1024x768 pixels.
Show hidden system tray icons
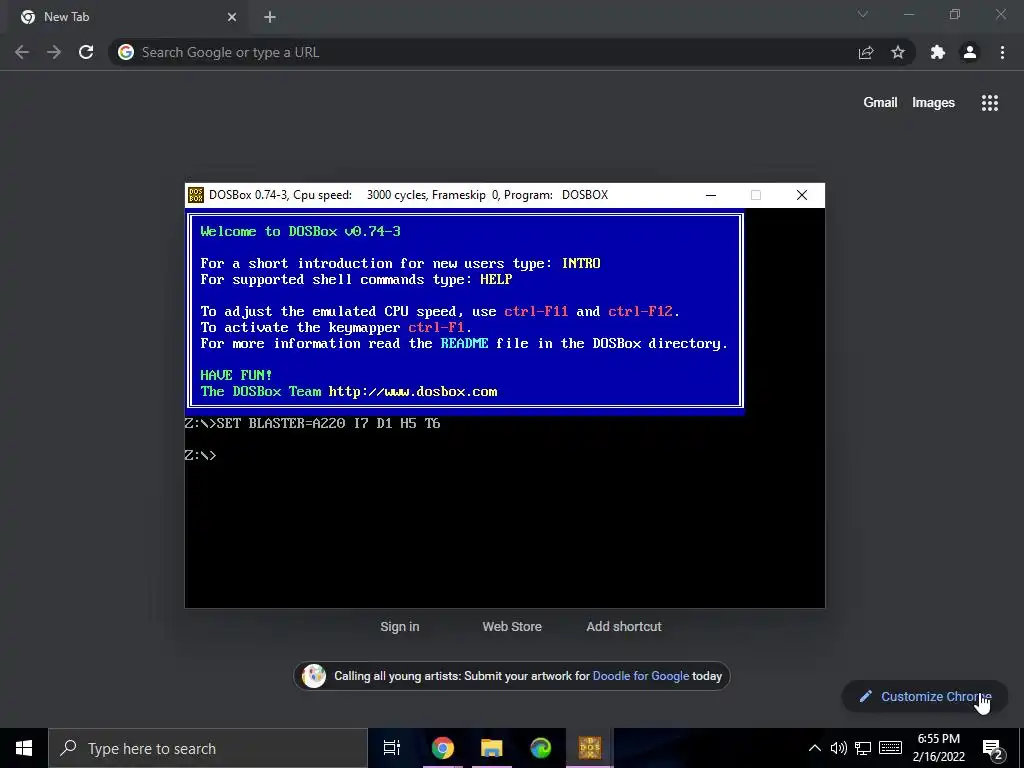(814, 748)
